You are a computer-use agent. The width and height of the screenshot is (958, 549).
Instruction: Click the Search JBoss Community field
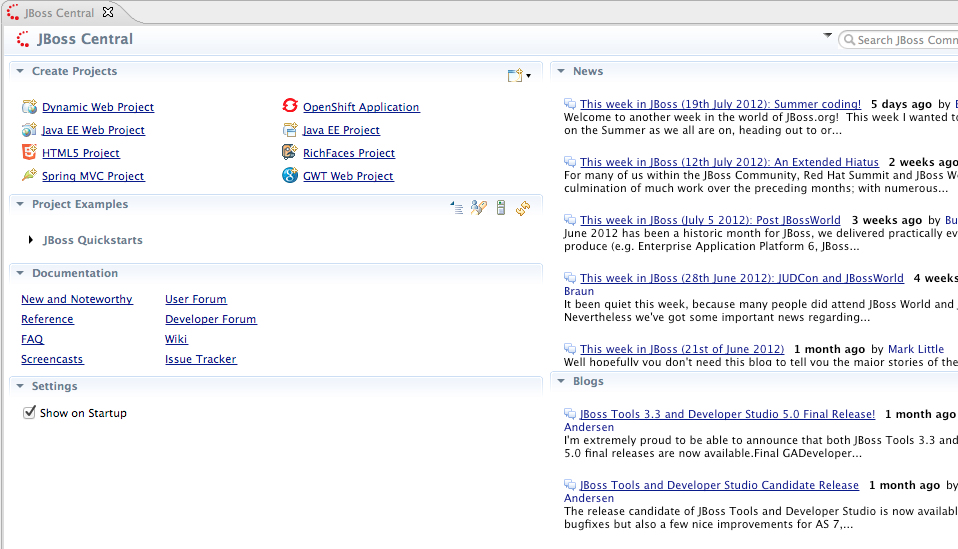900,40
